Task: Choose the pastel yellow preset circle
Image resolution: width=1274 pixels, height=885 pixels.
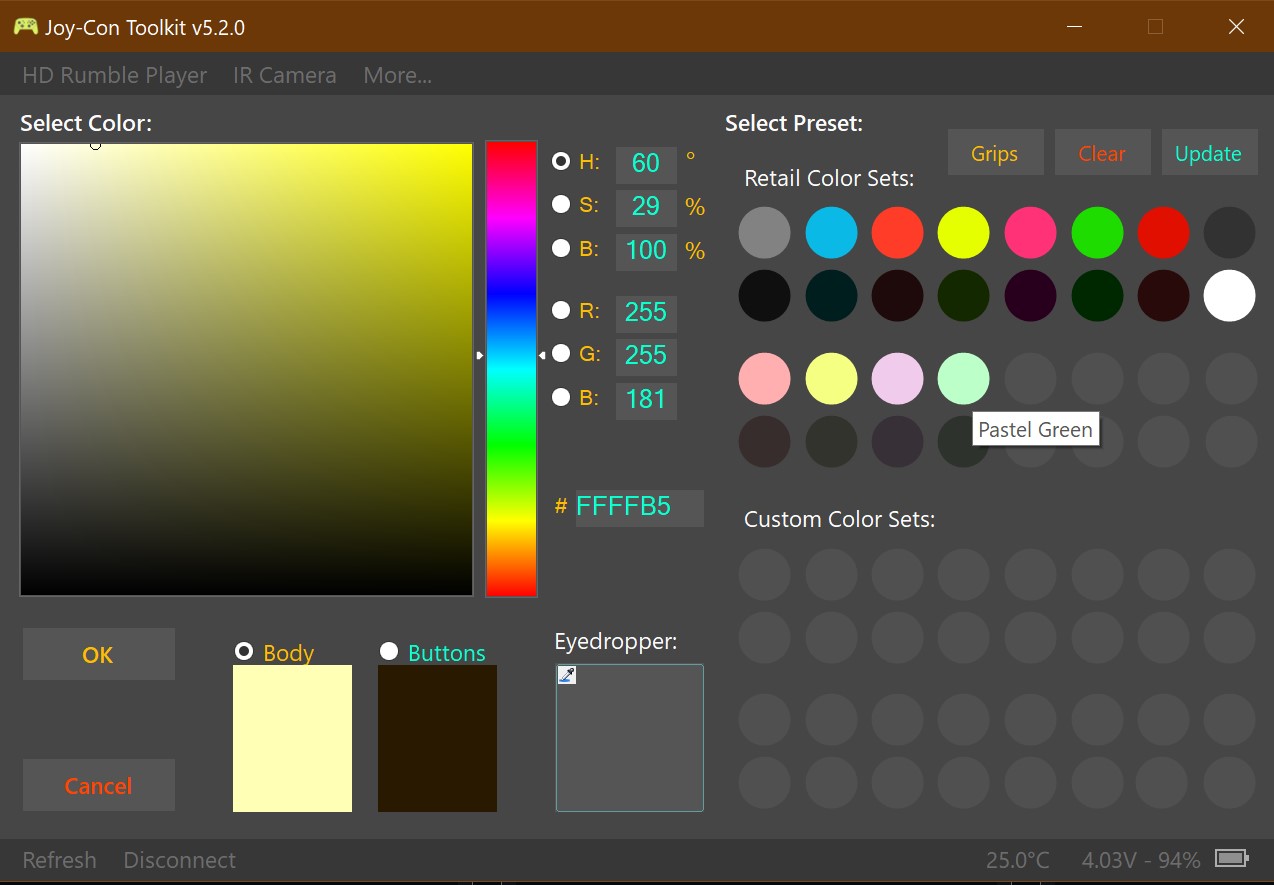Action: click(831, 379)
